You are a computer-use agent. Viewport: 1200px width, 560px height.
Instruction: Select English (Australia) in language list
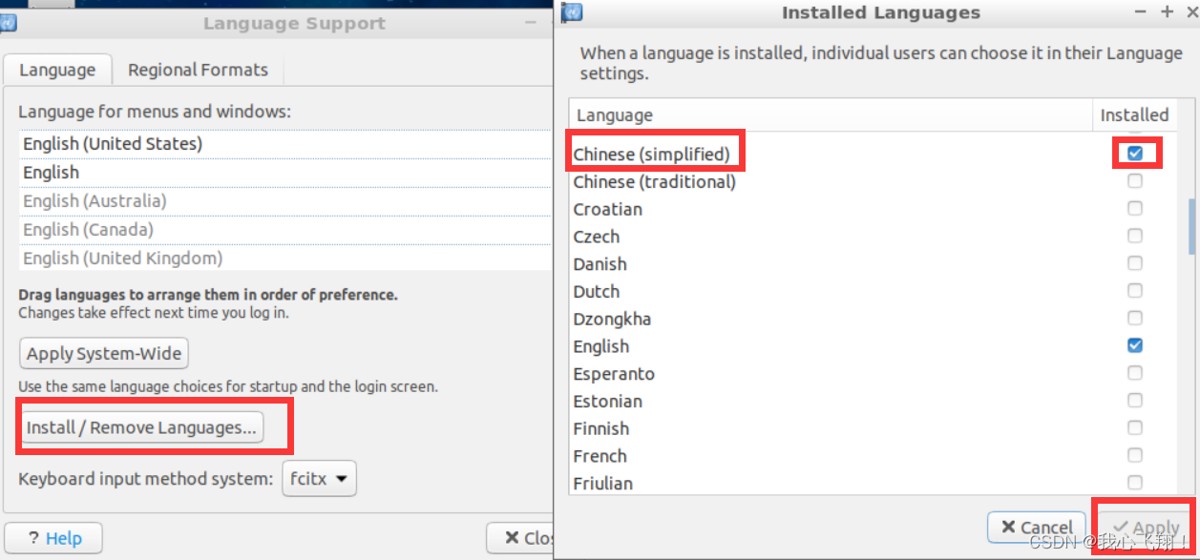click(286, 201)
